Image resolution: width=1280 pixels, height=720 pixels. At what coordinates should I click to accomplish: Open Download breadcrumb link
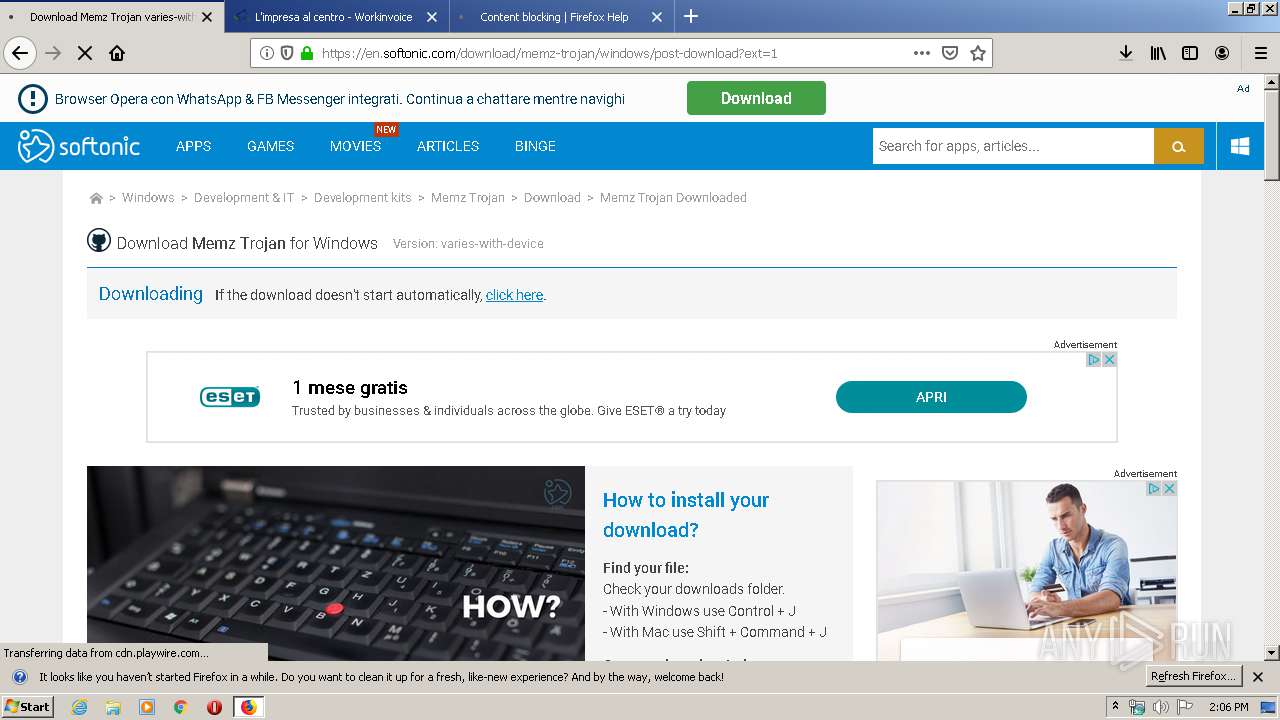(552, 198)
